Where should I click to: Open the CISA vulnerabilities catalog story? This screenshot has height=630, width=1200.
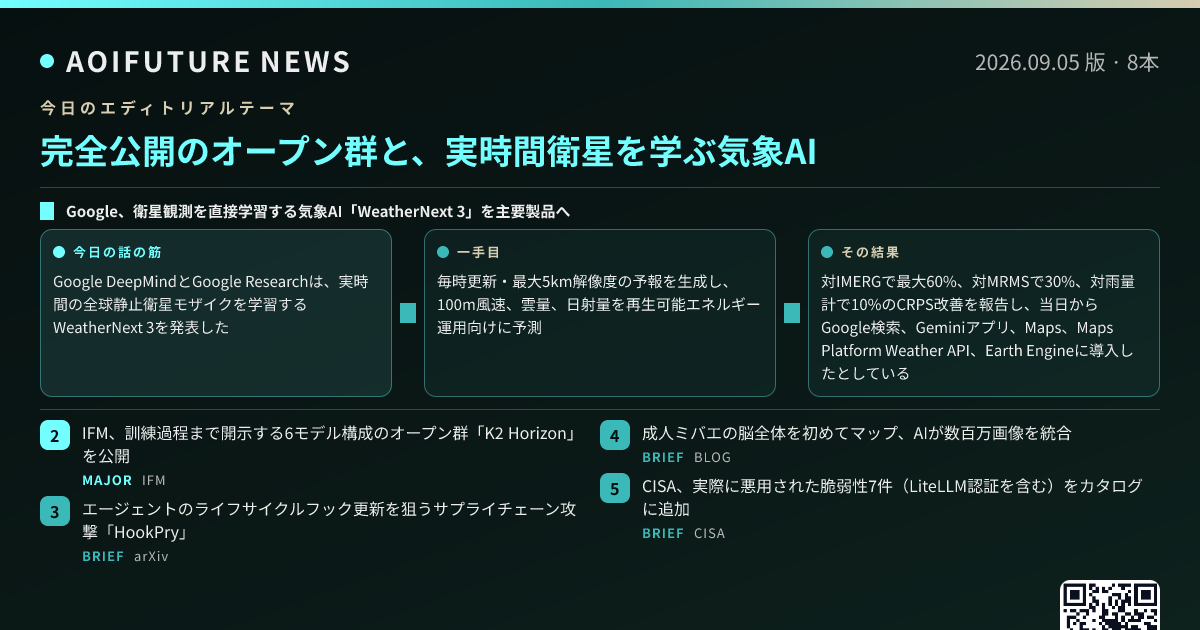pyautogui.click(x=892, y=497)
